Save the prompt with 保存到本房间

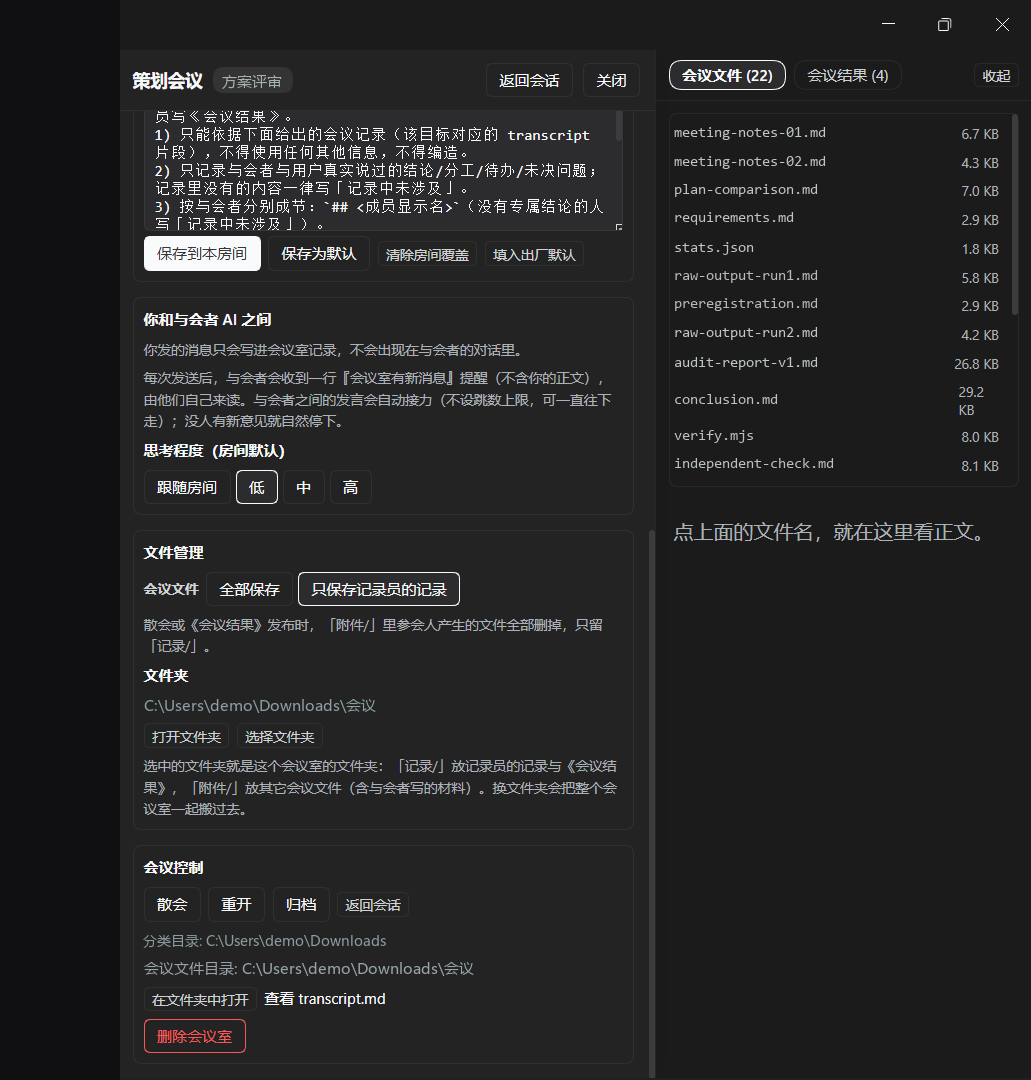click(202, 253)
